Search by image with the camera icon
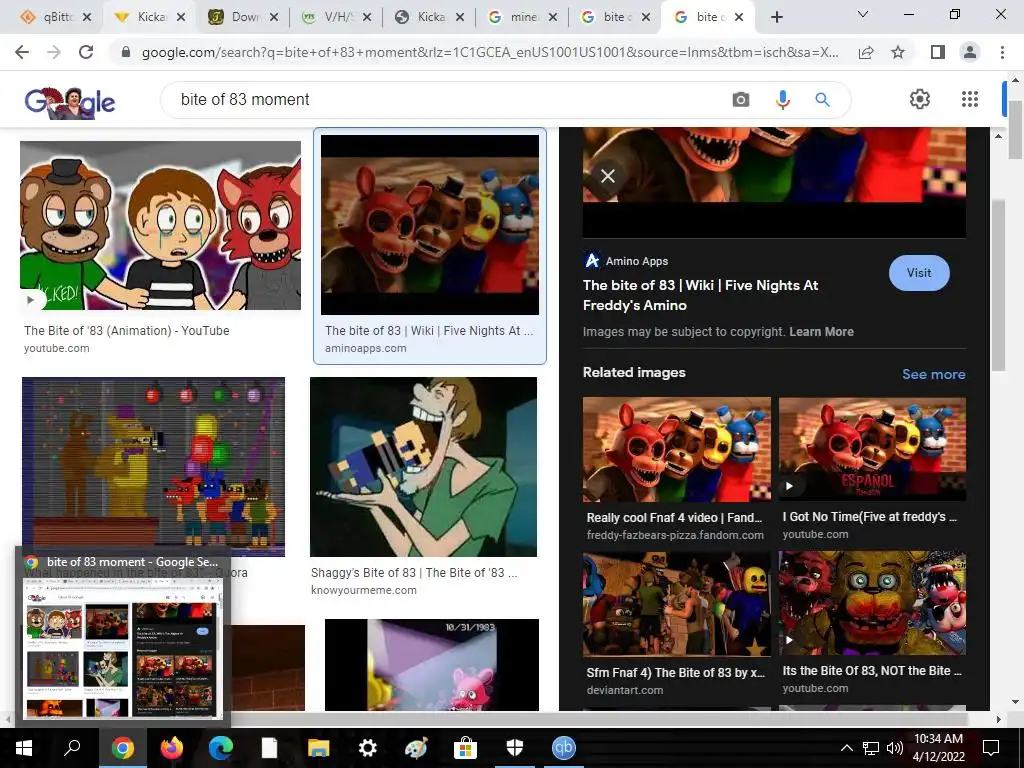Image resolution: width=1024 pixels, height=768 pixels. [x=741, y=99]
